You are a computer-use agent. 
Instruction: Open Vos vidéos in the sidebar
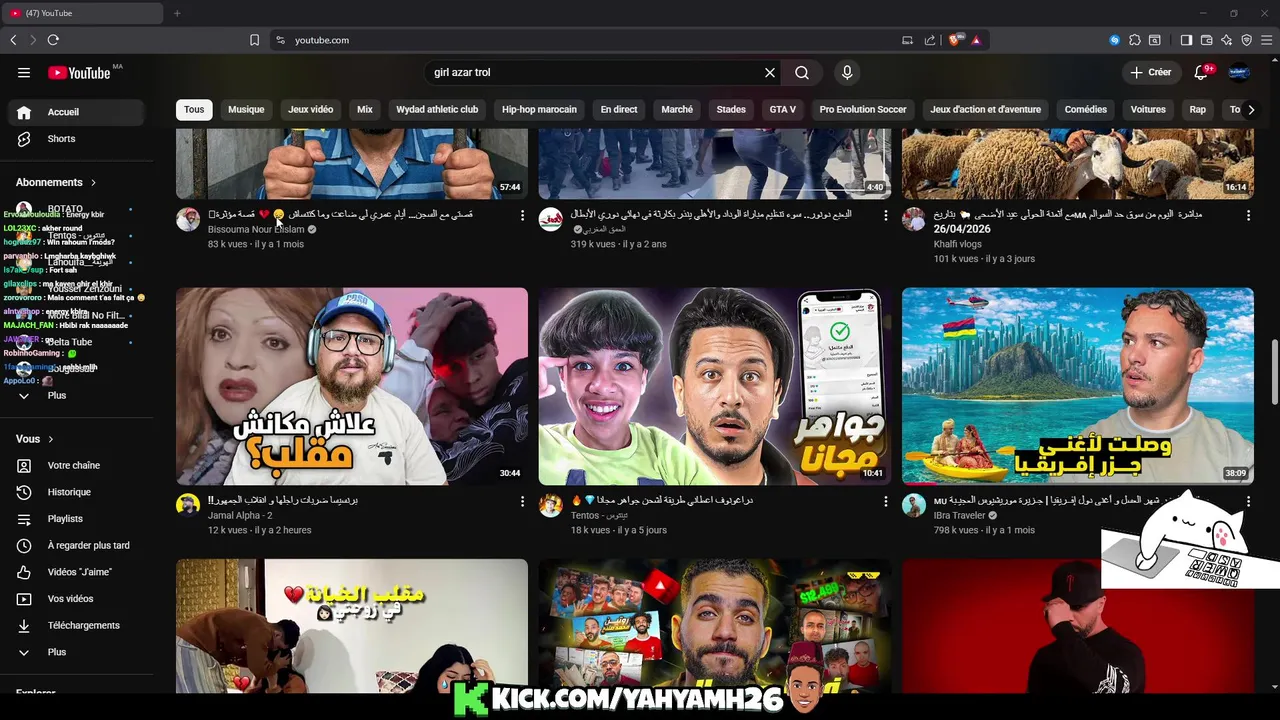click(x=77, y=599)
